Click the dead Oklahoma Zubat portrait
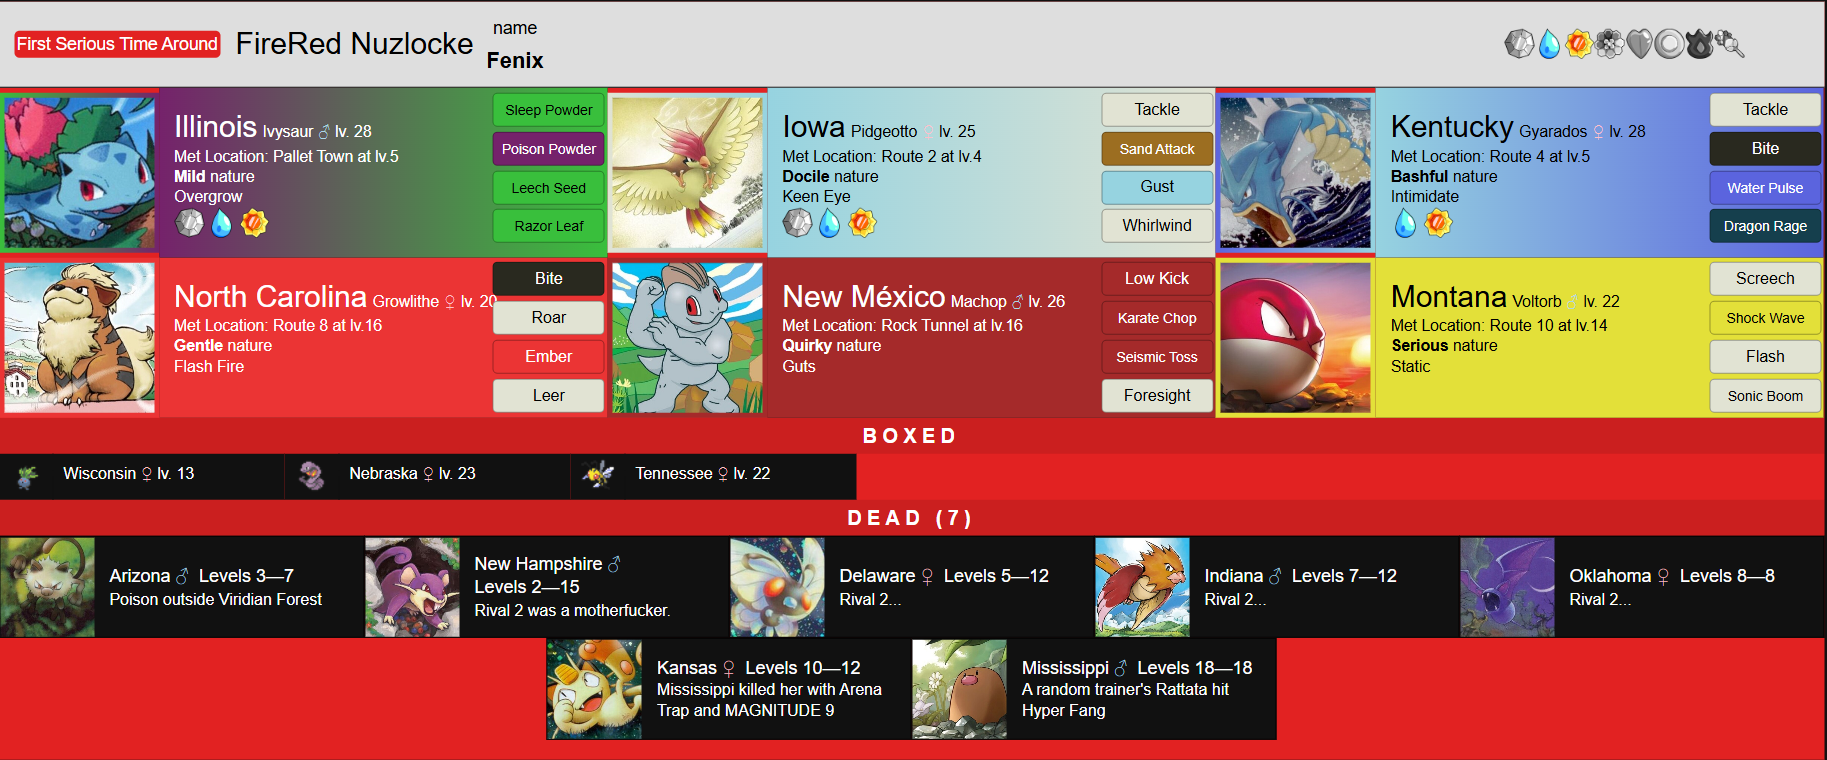1827x760 pixels. [x=1507, y=587]
